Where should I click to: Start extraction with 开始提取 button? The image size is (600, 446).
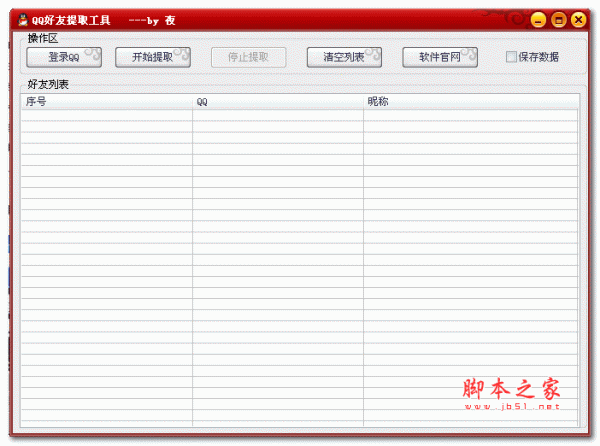(153, 57)
